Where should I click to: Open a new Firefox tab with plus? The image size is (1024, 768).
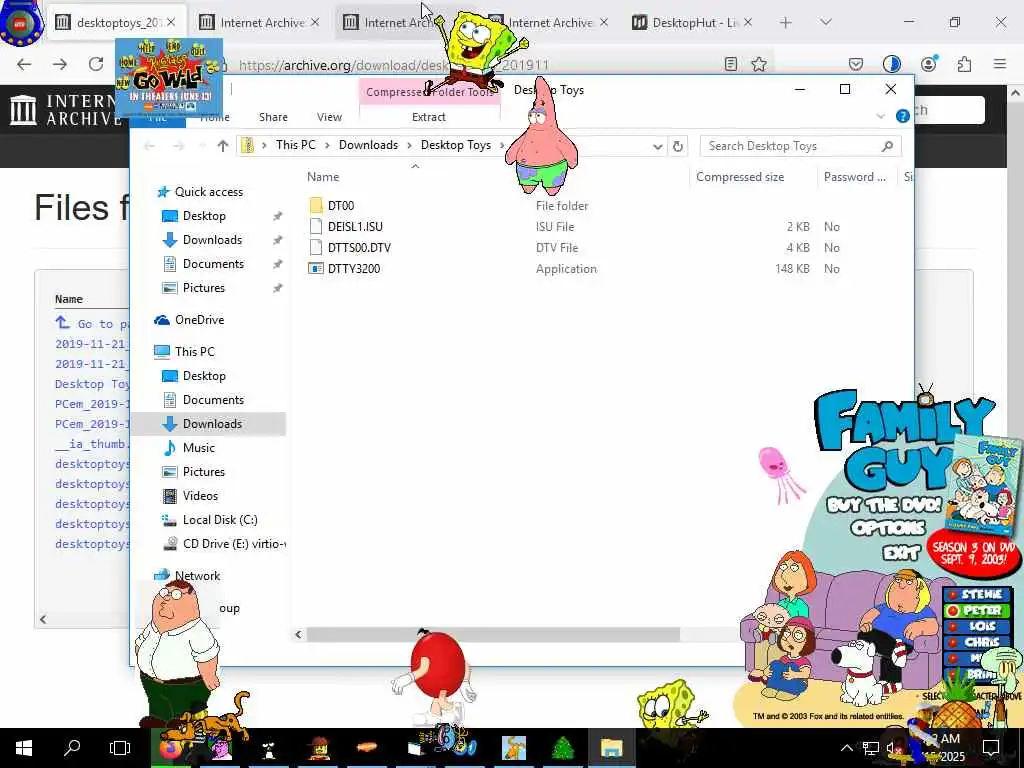click(786, 23)
